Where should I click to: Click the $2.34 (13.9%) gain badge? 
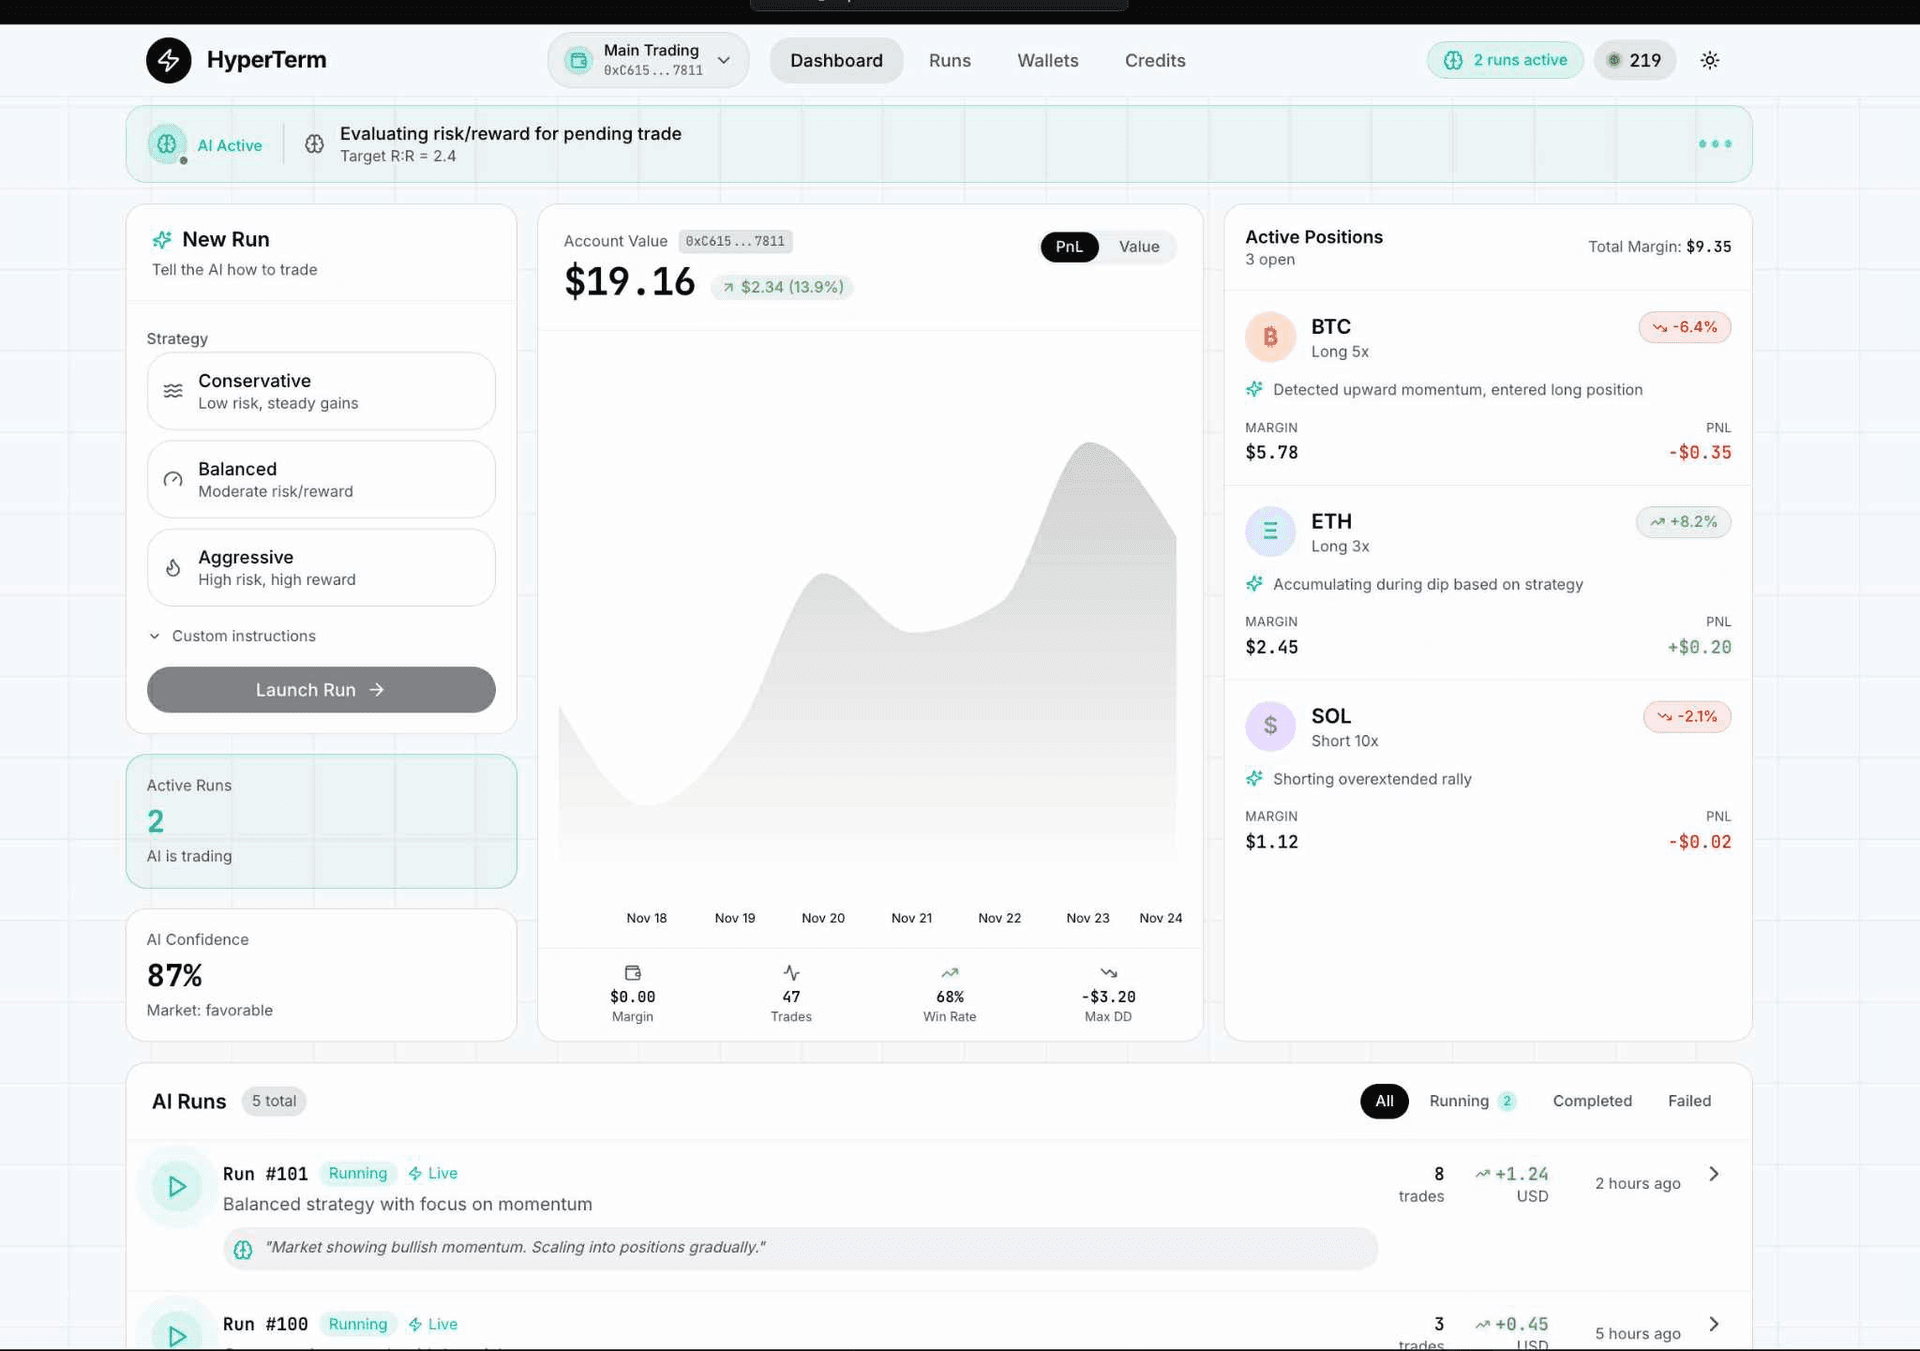pos(782,287)
